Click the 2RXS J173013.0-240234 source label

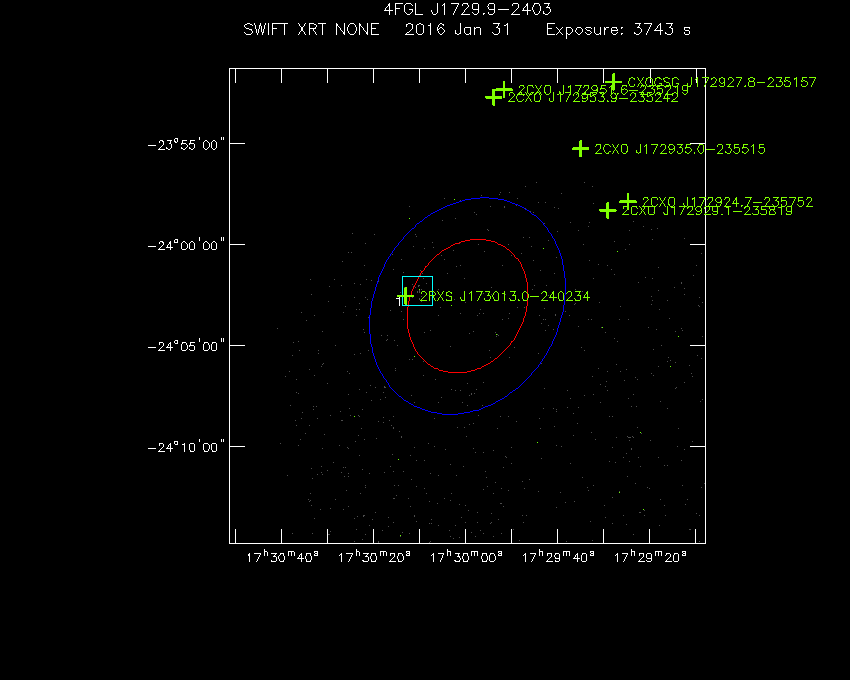(505, 296)
